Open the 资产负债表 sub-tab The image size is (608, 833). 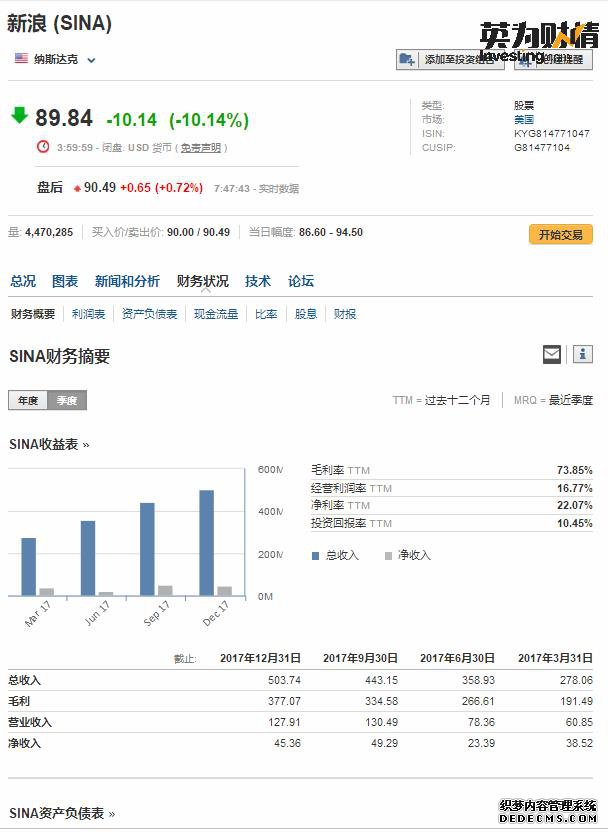[149, 314]
